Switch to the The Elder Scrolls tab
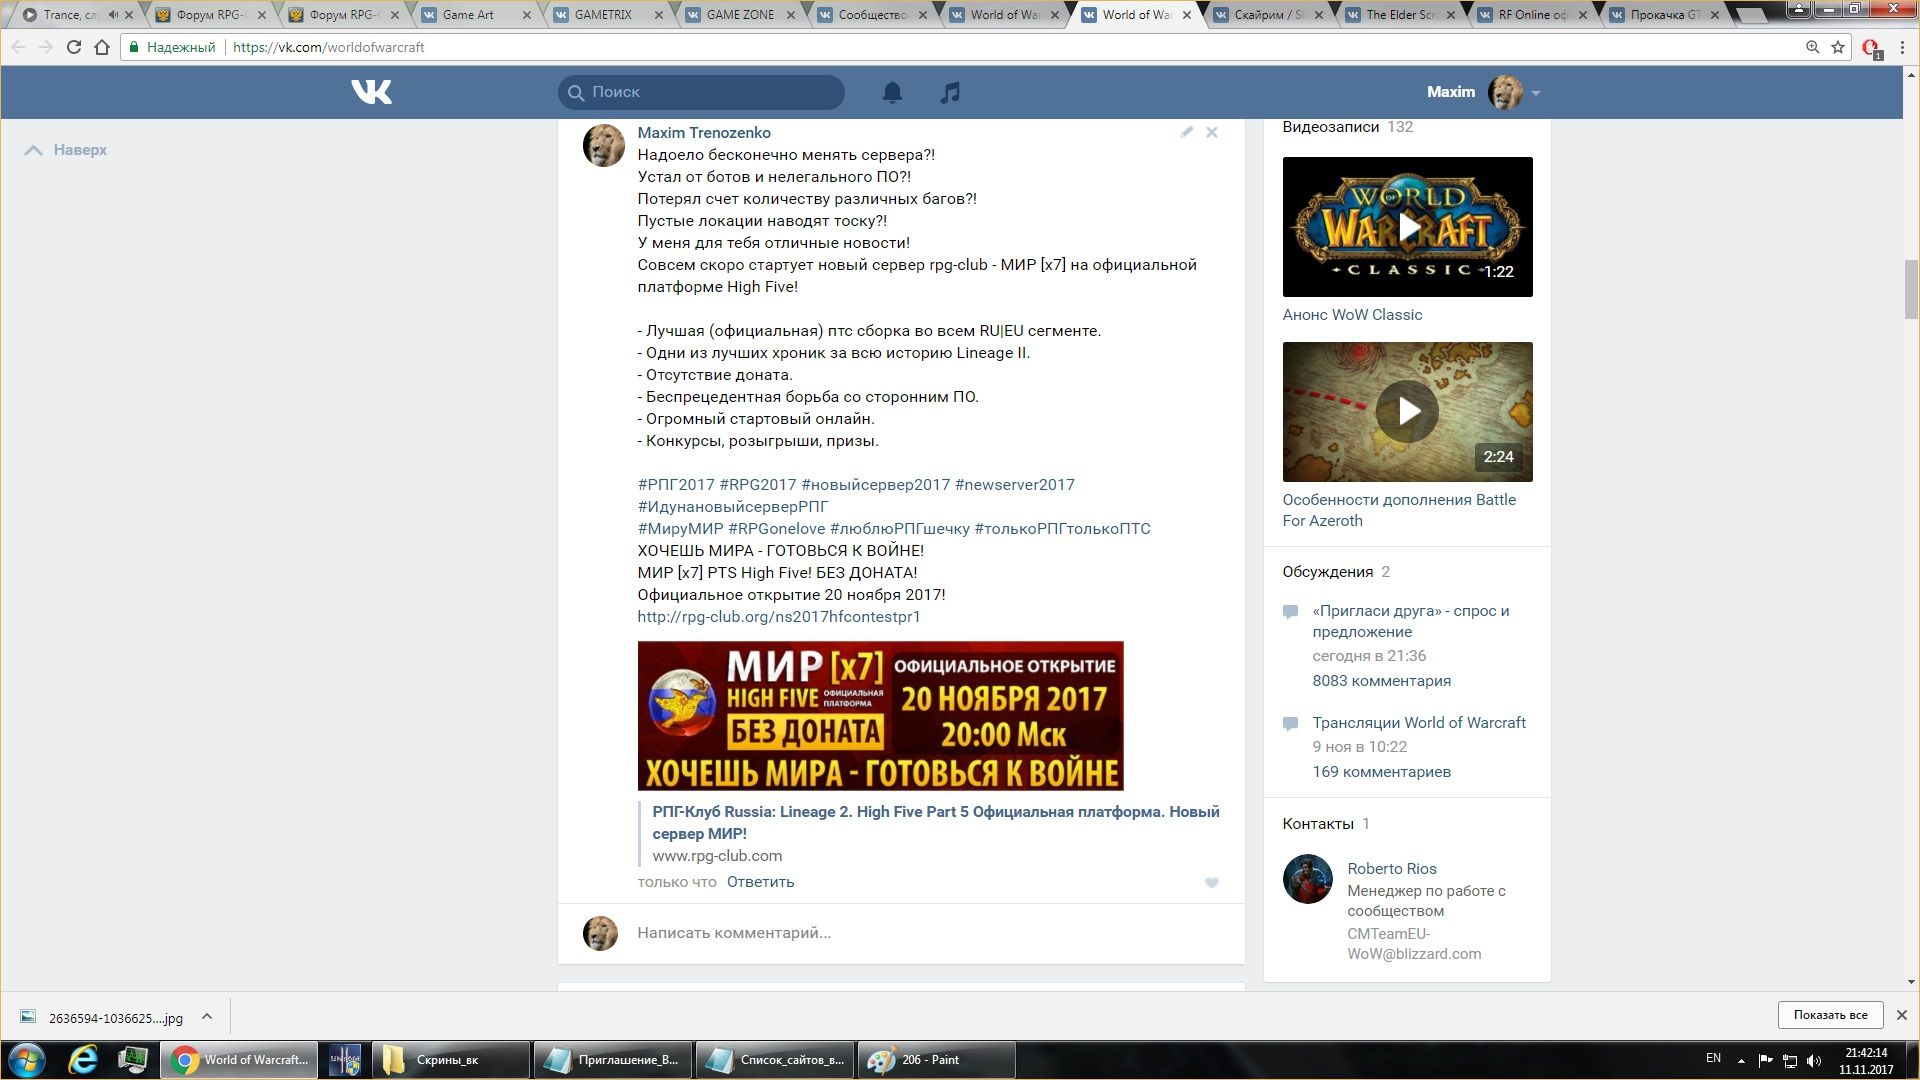 pos(1401,15)
